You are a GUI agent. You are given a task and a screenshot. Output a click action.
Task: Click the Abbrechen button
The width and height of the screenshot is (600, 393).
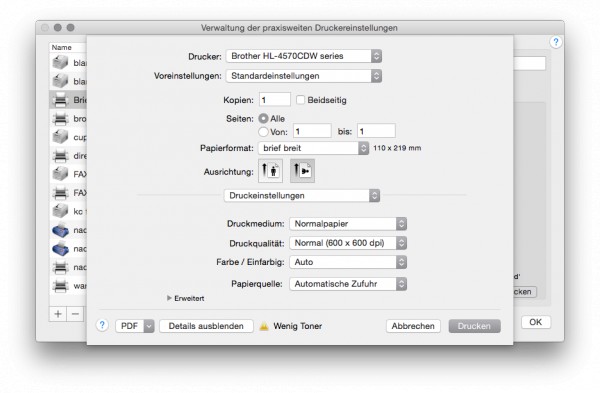pyautogui.click(x=413, y=326)
